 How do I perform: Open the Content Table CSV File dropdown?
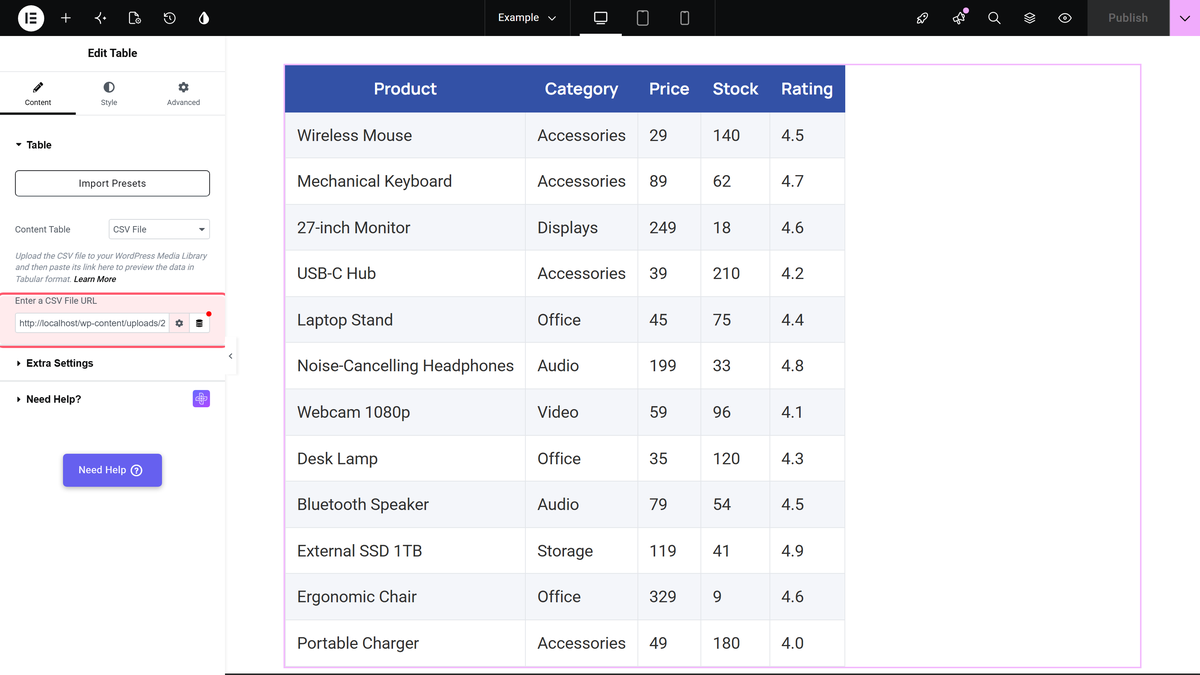[x=159, y=229]
